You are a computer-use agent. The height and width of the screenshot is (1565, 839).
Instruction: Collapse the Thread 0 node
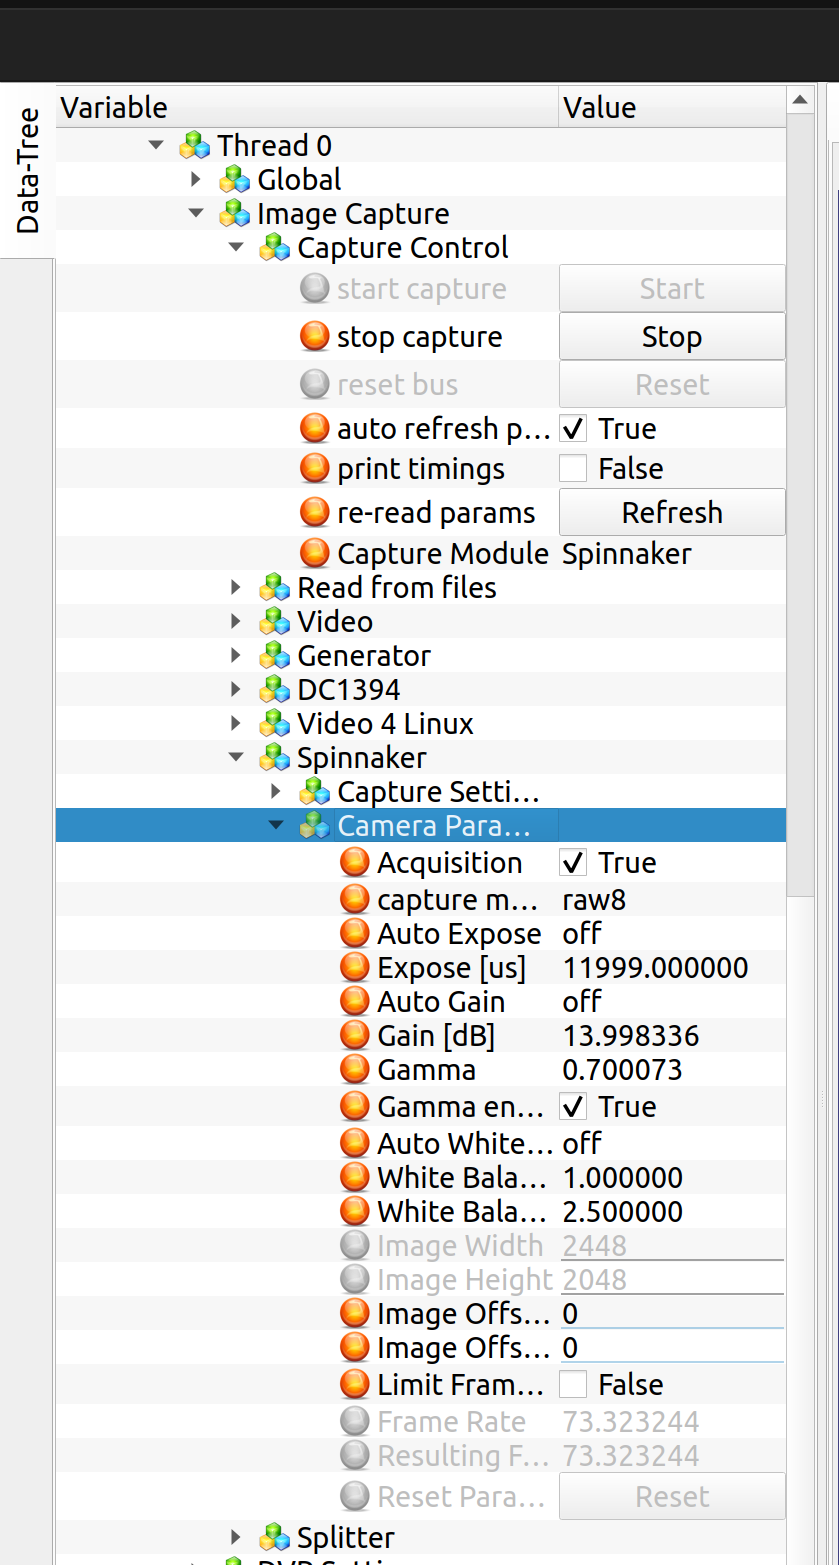pyautogui.click(x=155, y=146)
